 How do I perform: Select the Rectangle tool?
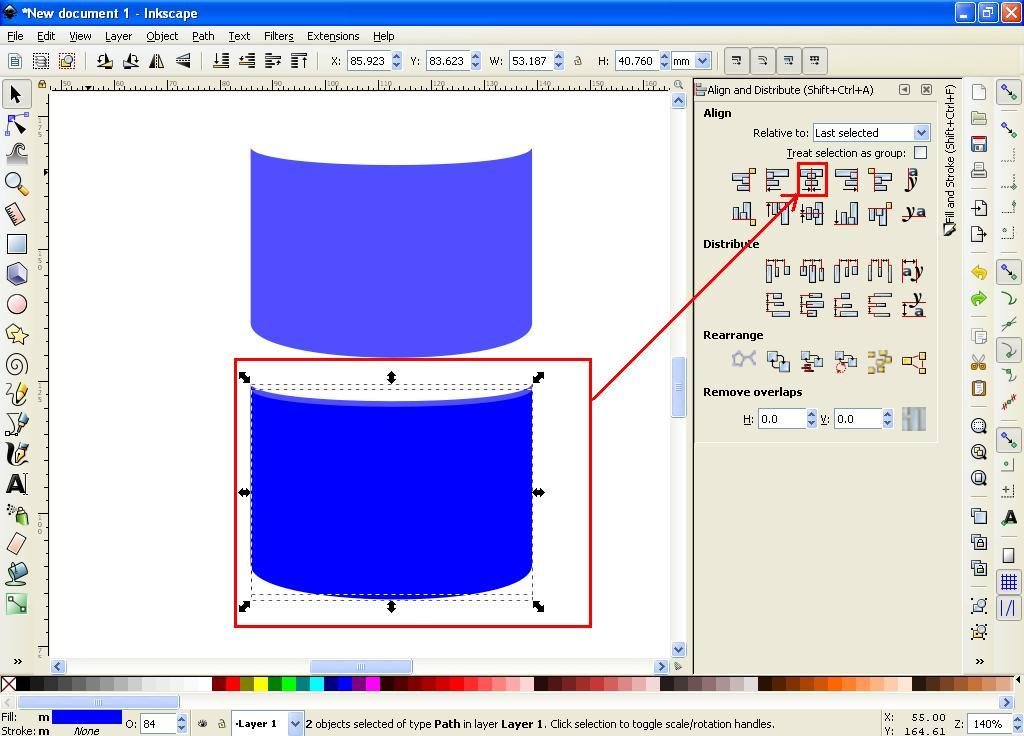pos(17,243)
